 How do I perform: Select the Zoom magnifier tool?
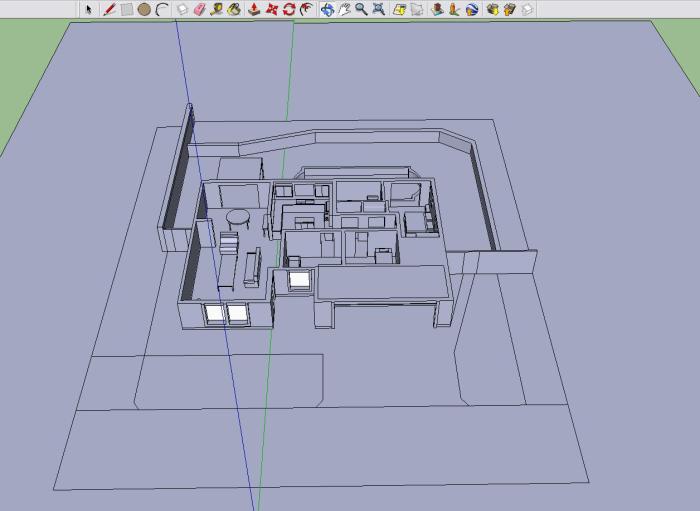361,9
